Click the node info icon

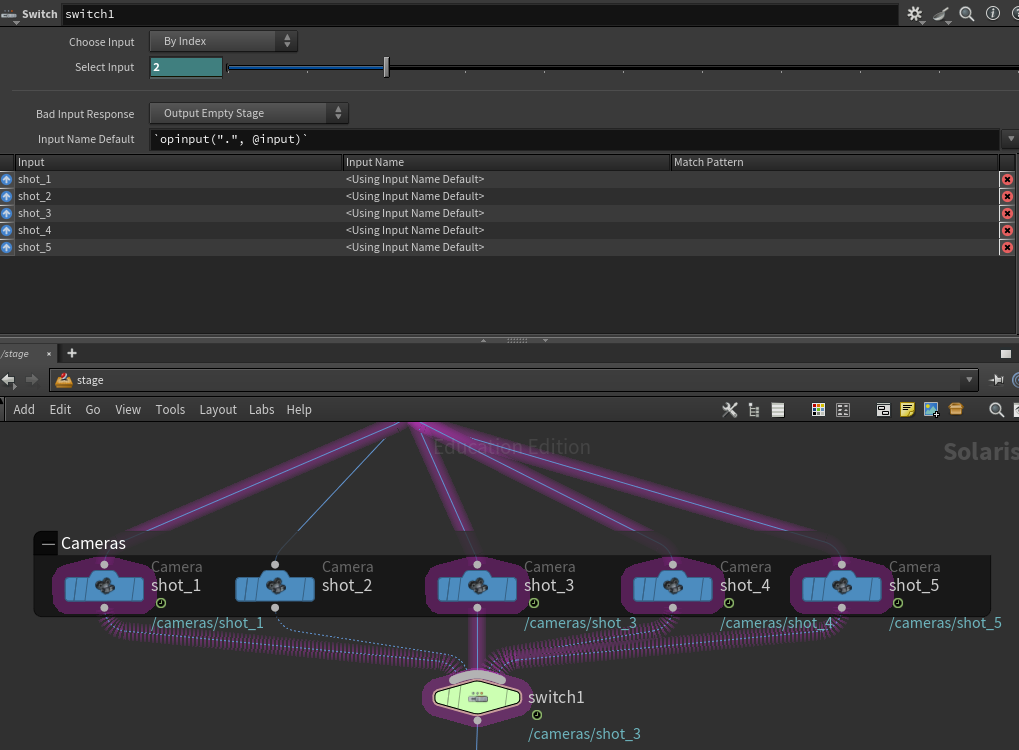[x=993, y=14]
